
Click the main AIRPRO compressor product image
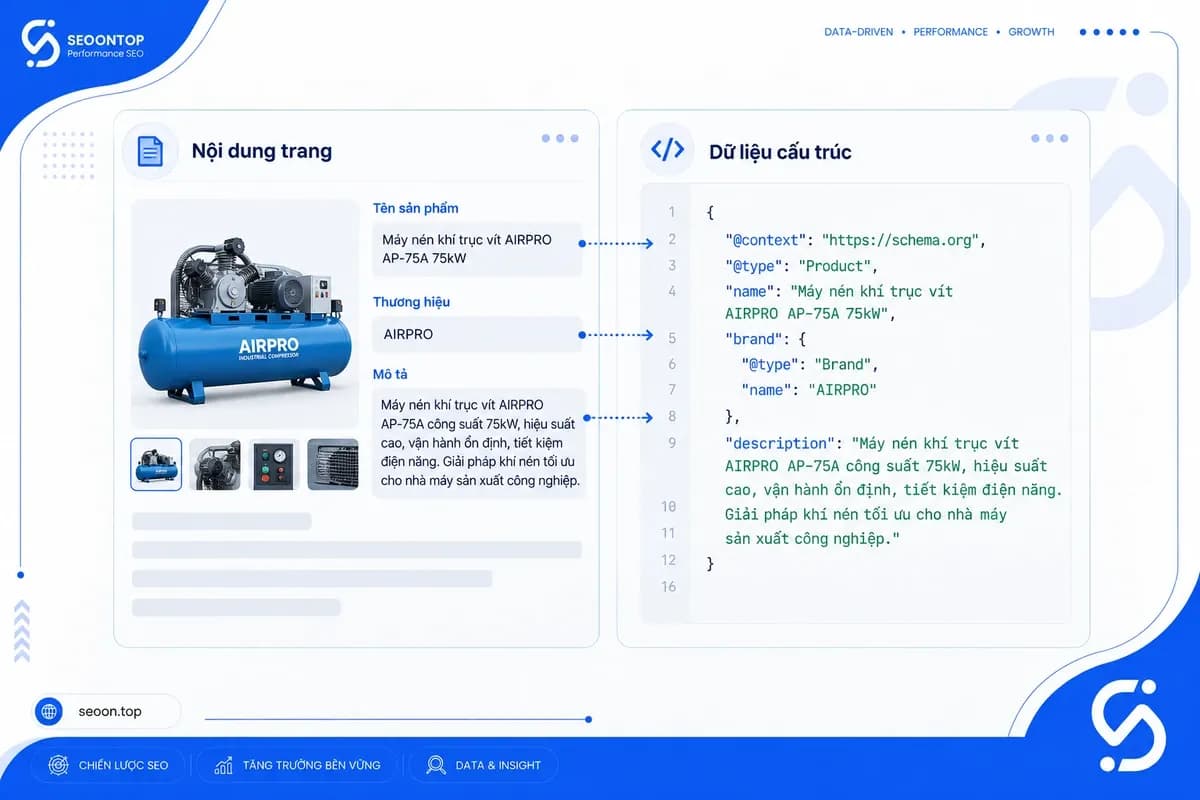245,314
